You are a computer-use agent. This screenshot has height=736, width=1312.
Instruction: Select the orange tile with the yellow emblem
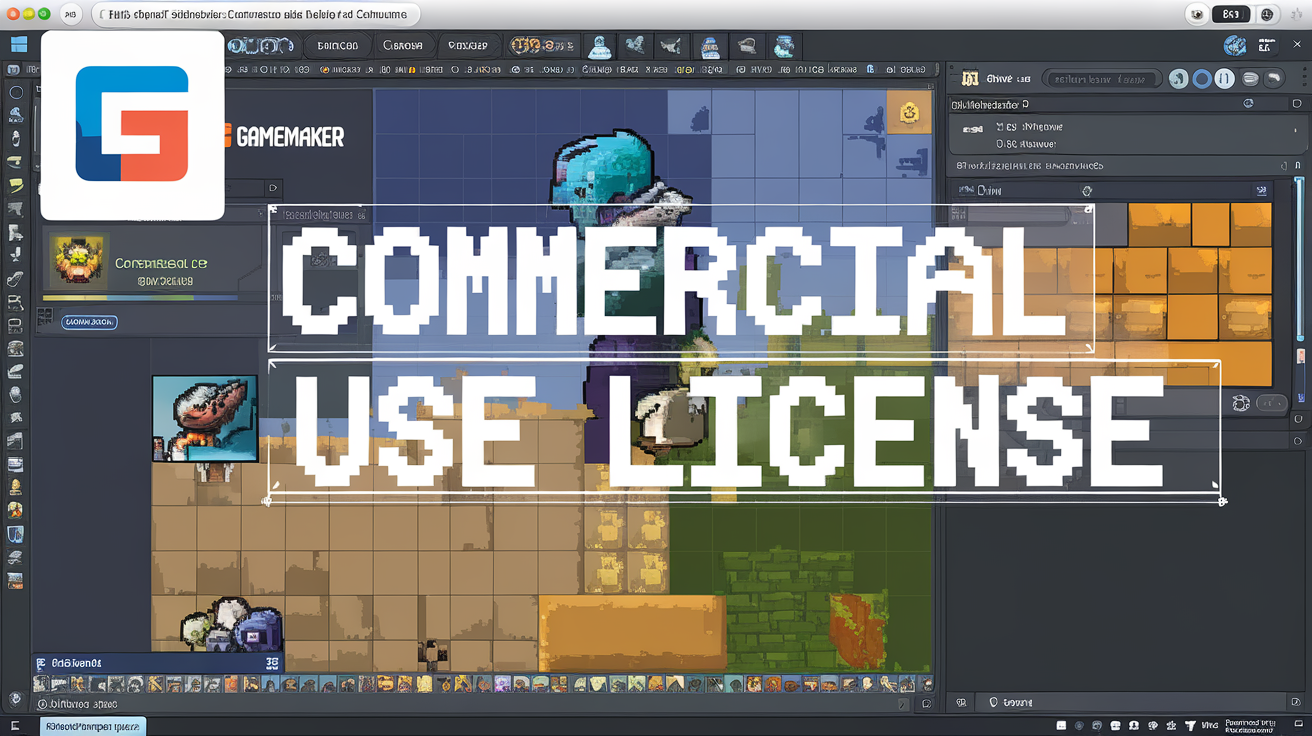click(908, 113)
